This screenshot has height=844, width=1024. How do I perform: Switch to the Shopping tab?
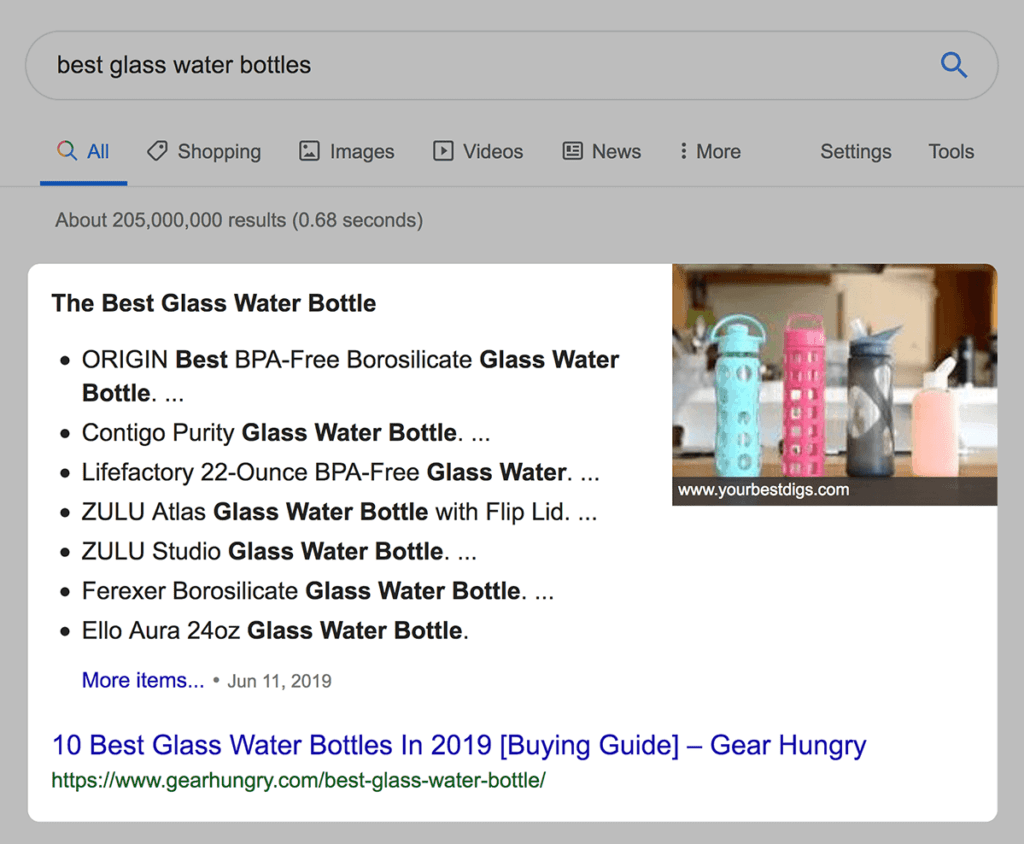coord(218,151)
